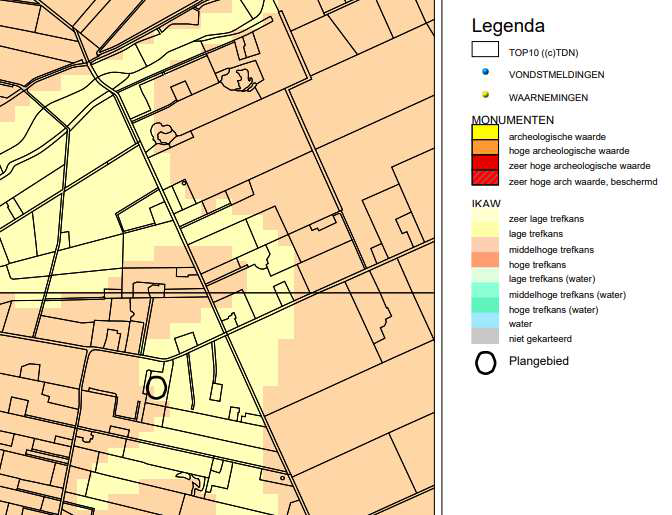Click the 'zeer lage trefkans' label
This screenshot has height=515, width=672.
coord(546,219)
